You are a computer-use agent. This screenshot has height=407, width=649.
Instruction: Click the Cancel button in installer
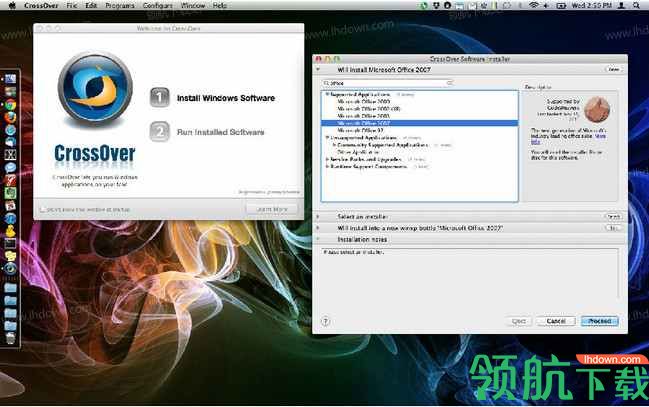(x=556, y=321)
